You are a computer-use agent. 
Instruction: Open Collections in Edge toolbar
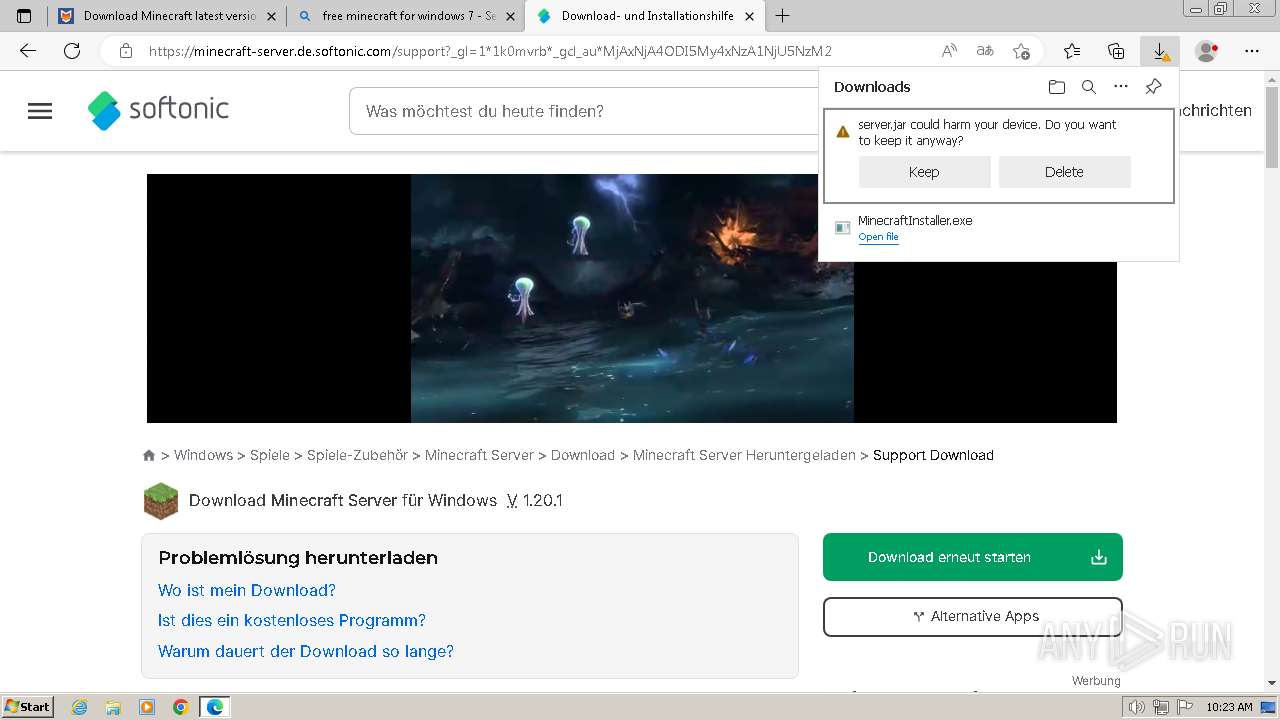pos(1116,51)
